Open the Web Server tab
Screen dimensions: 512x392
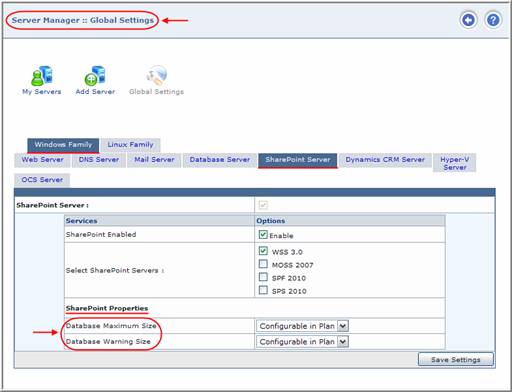(x=42, y=160)
